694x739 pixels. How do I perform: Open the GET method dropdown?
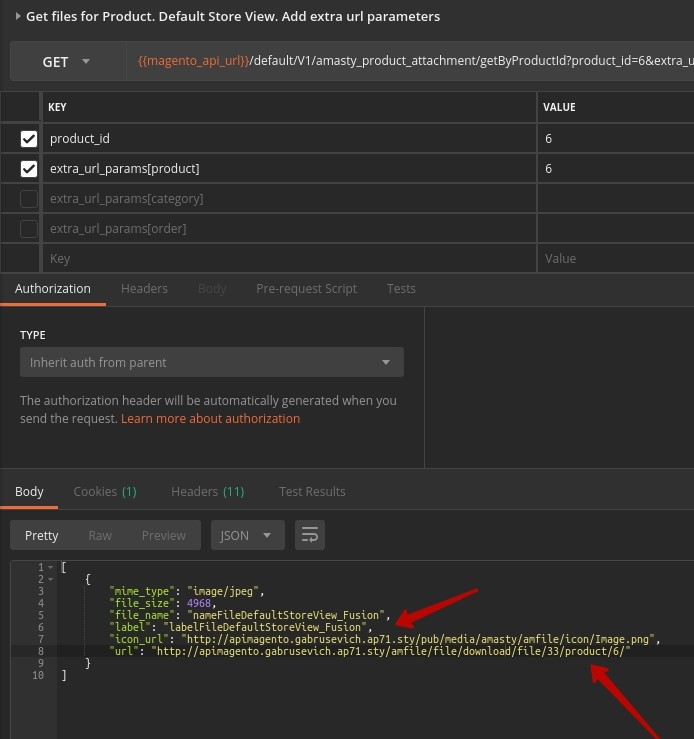[66, 62]
